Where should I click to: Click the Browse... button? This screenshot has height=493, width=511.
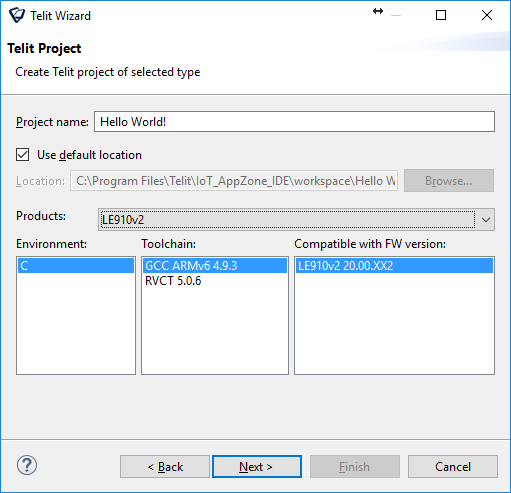[x=449, y=181]
